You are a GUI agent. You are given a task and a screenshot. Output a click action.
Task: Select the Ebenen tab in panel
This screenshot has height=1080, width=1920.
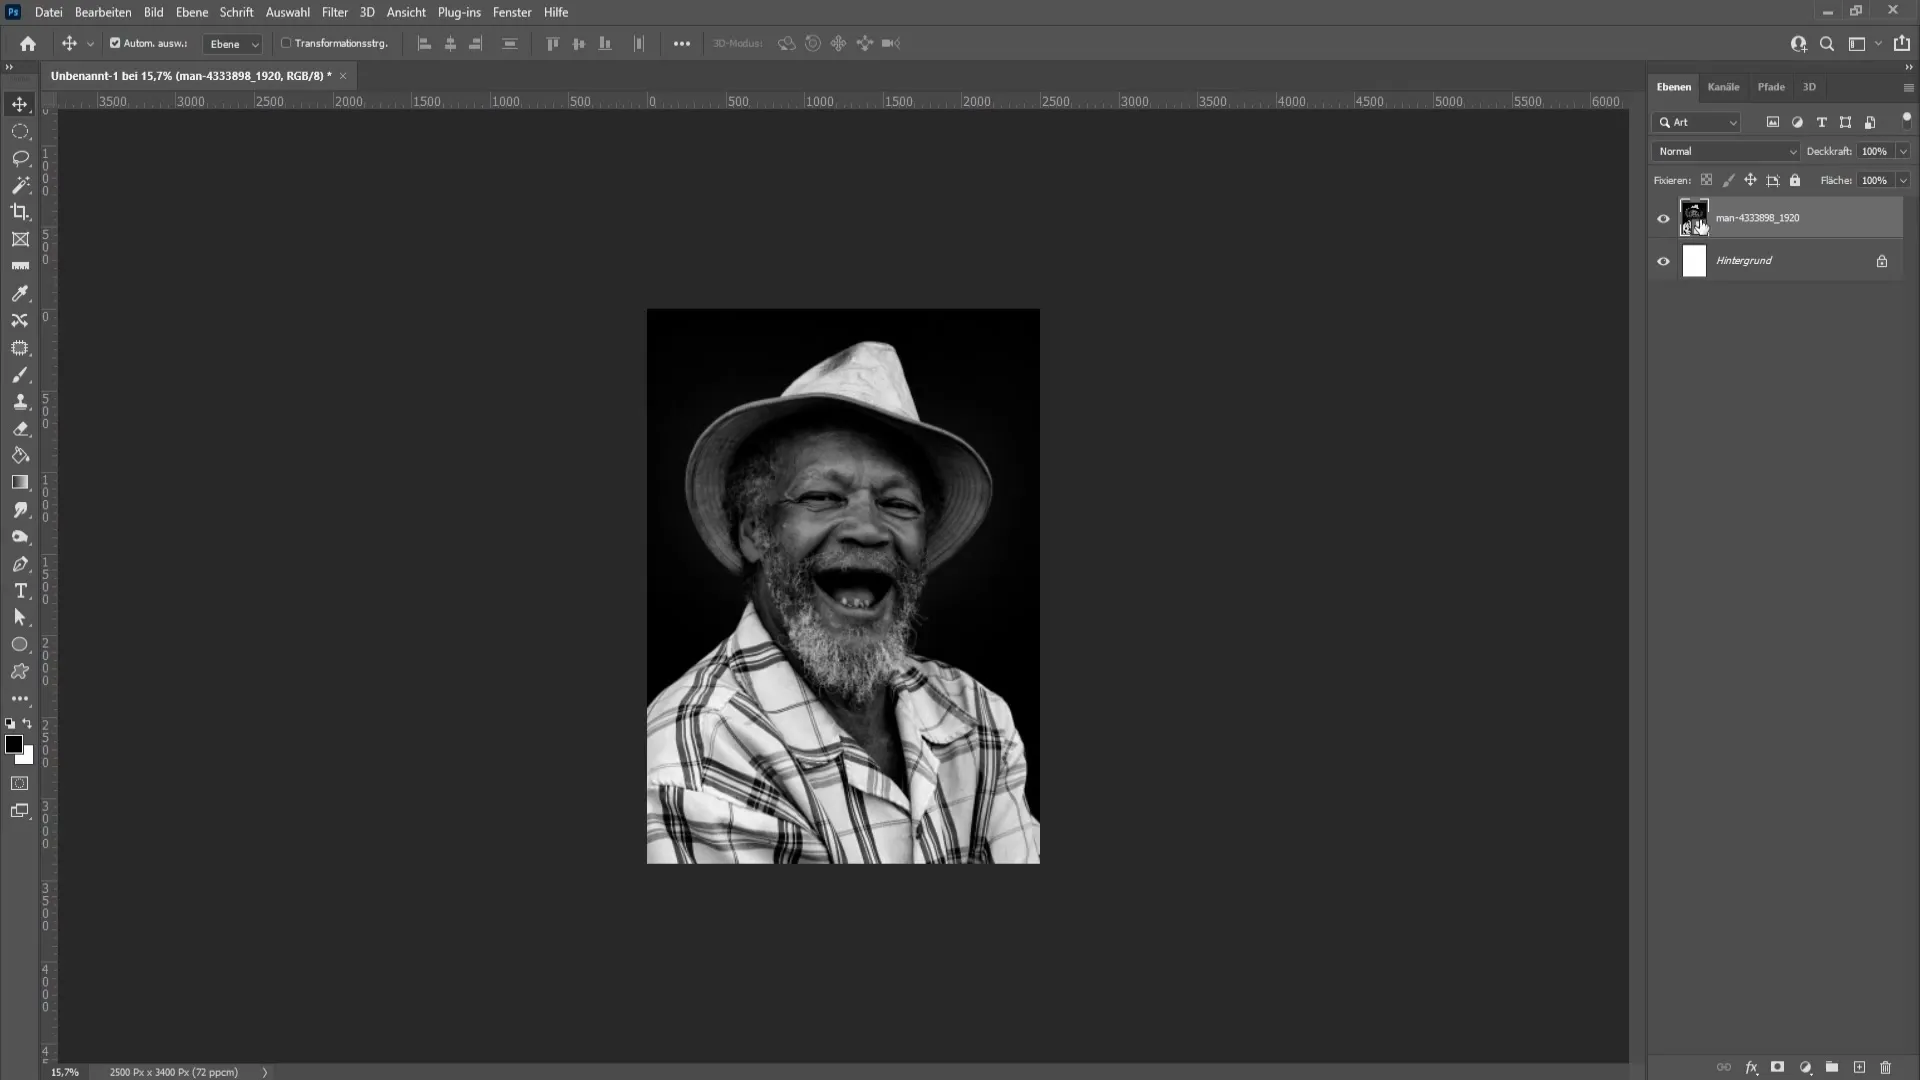pos(1673,86)
